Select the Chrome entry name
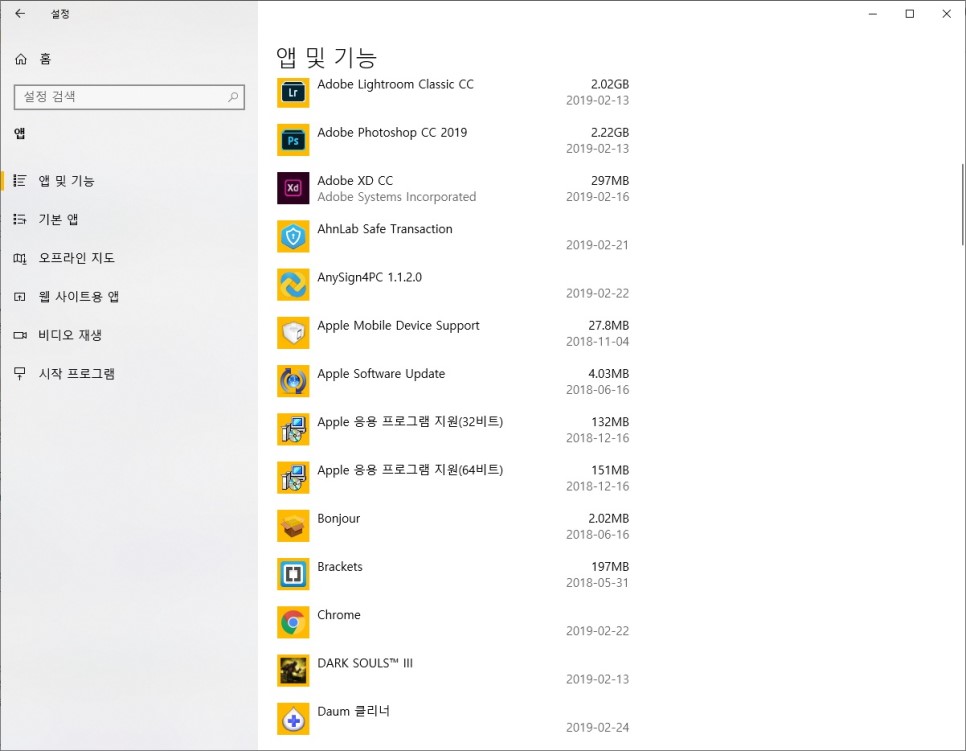 tap(339, 615)
